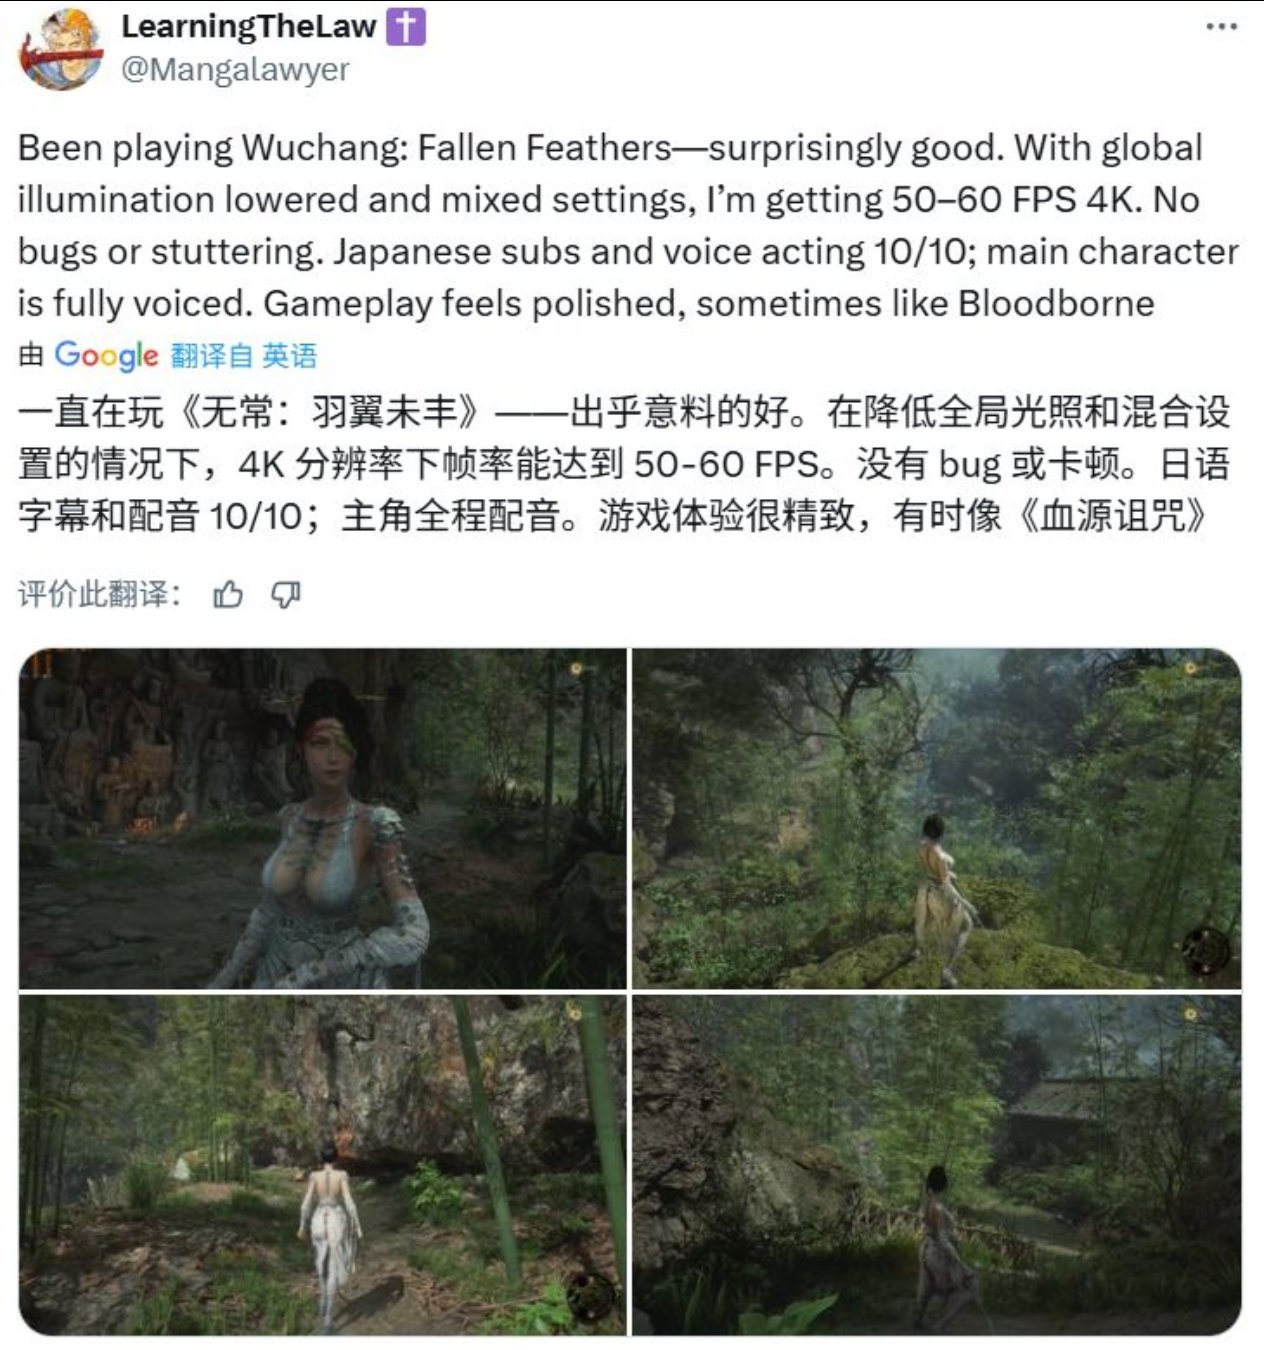Rate the translation with thumbs up

click(228, 595)
